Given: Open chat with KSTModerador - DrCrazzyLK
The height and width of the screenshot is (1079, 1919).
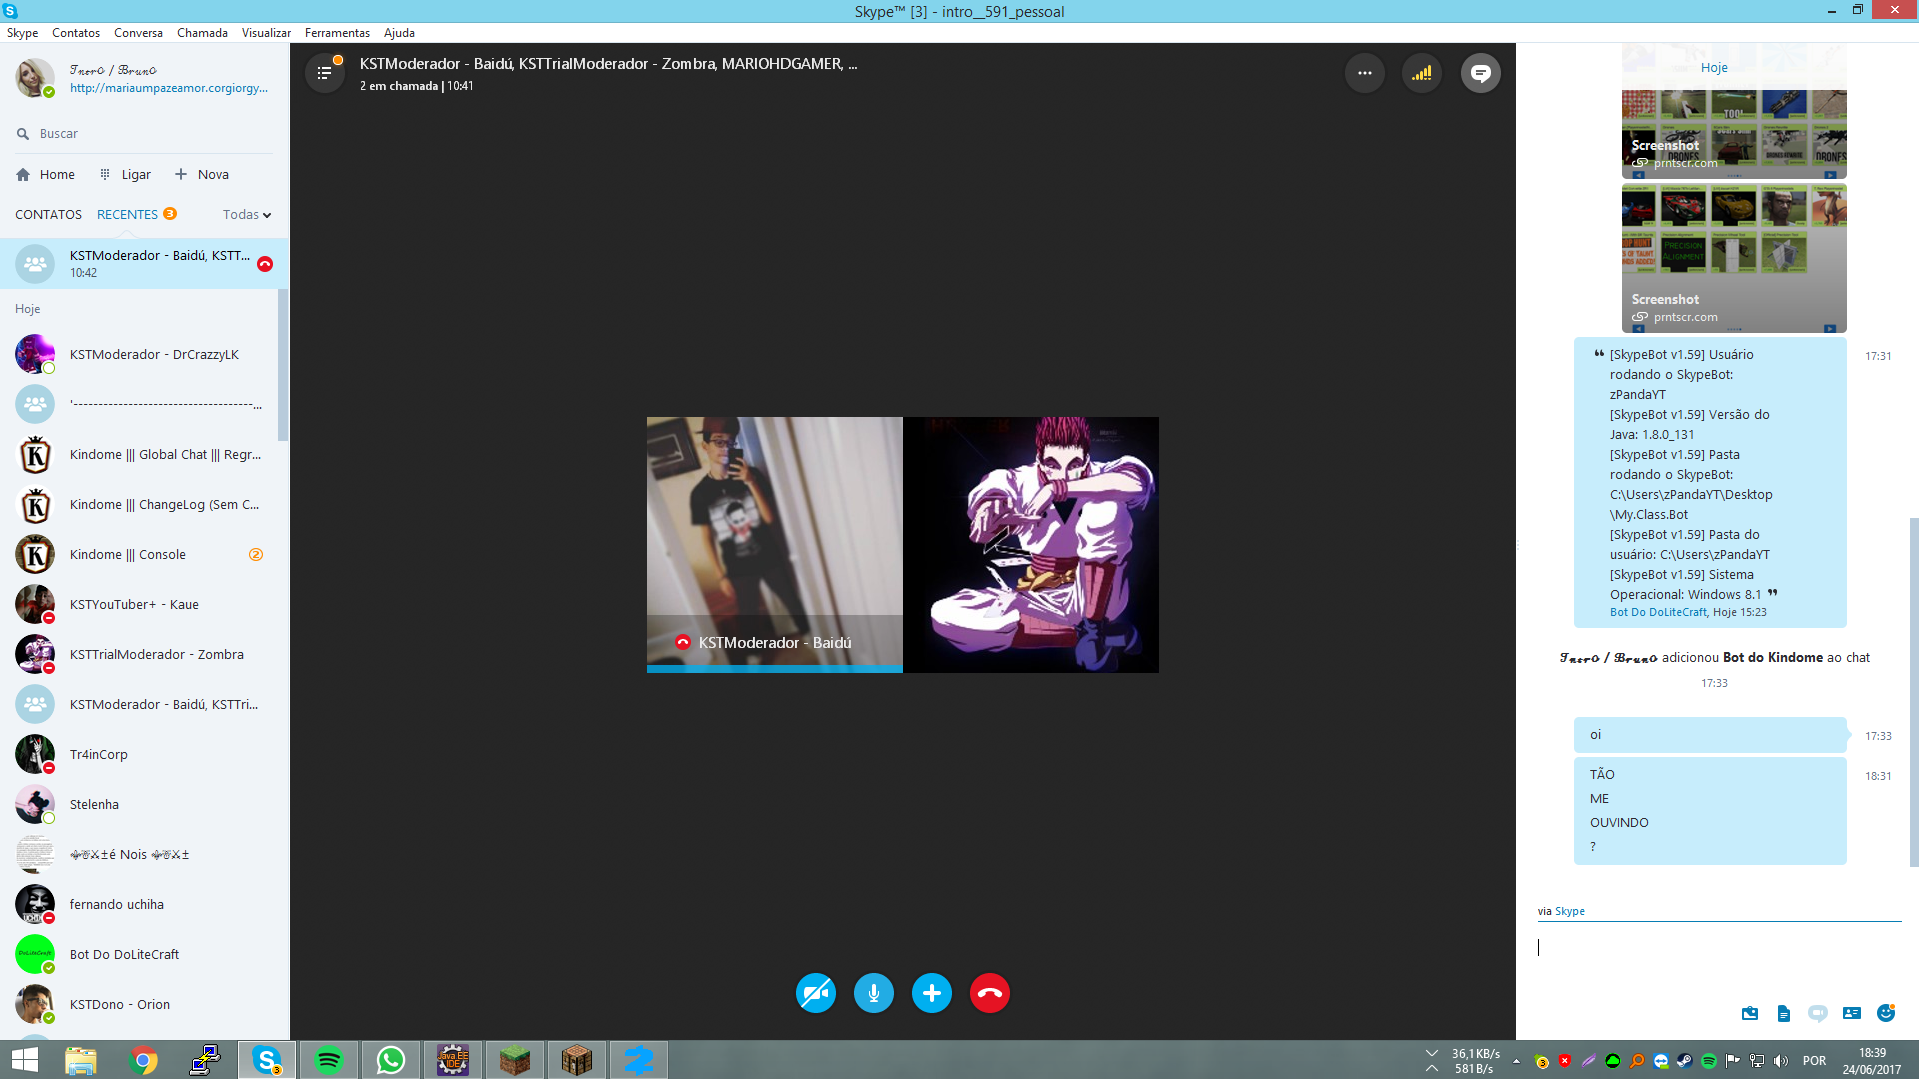Looking at the screenshot, I should (x=139, y=354).
